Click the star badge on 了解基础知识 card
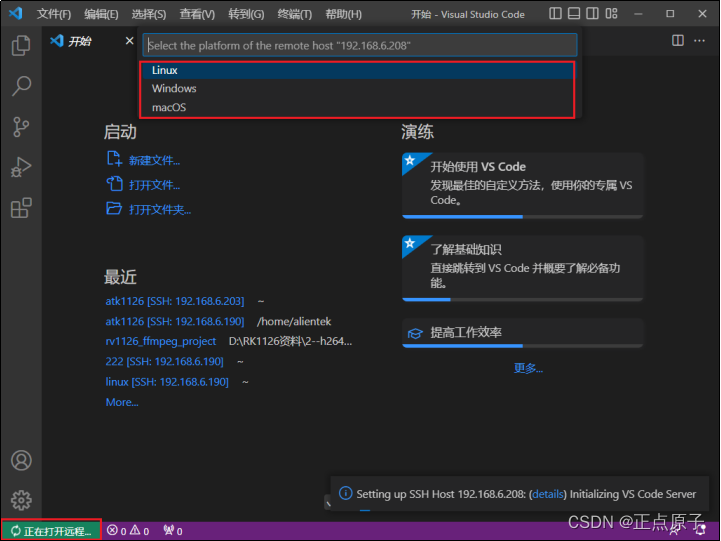 click(410, 243)
